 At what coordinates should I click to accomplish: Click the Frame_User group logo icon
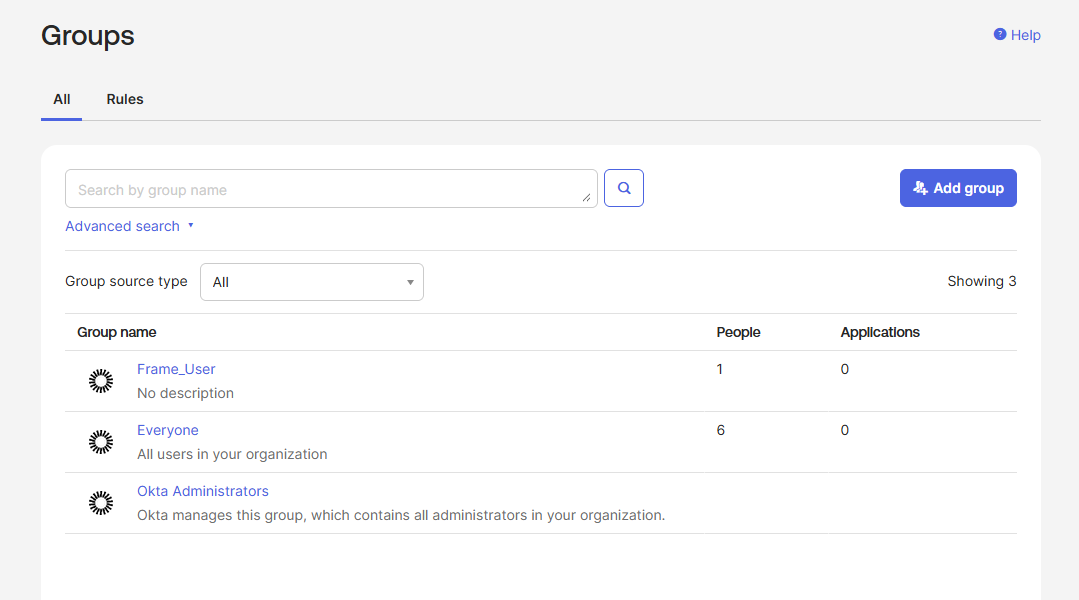click(101, 381)
